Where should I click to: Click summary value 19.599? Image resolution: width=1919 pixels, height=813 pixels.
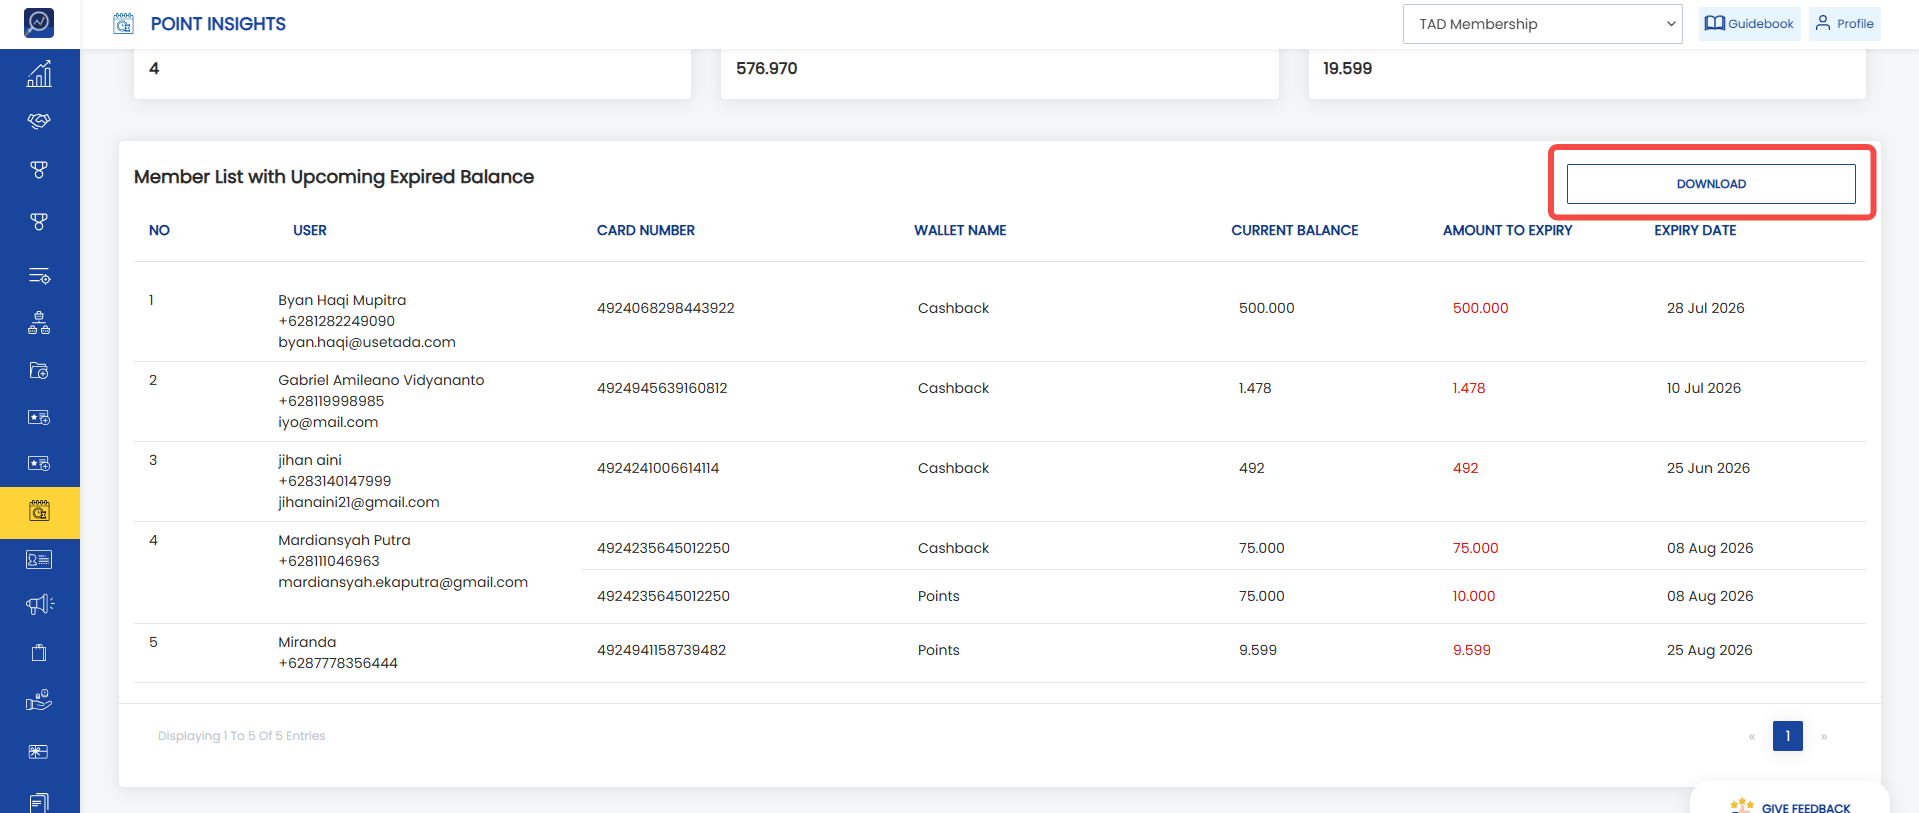(1348, 68)
